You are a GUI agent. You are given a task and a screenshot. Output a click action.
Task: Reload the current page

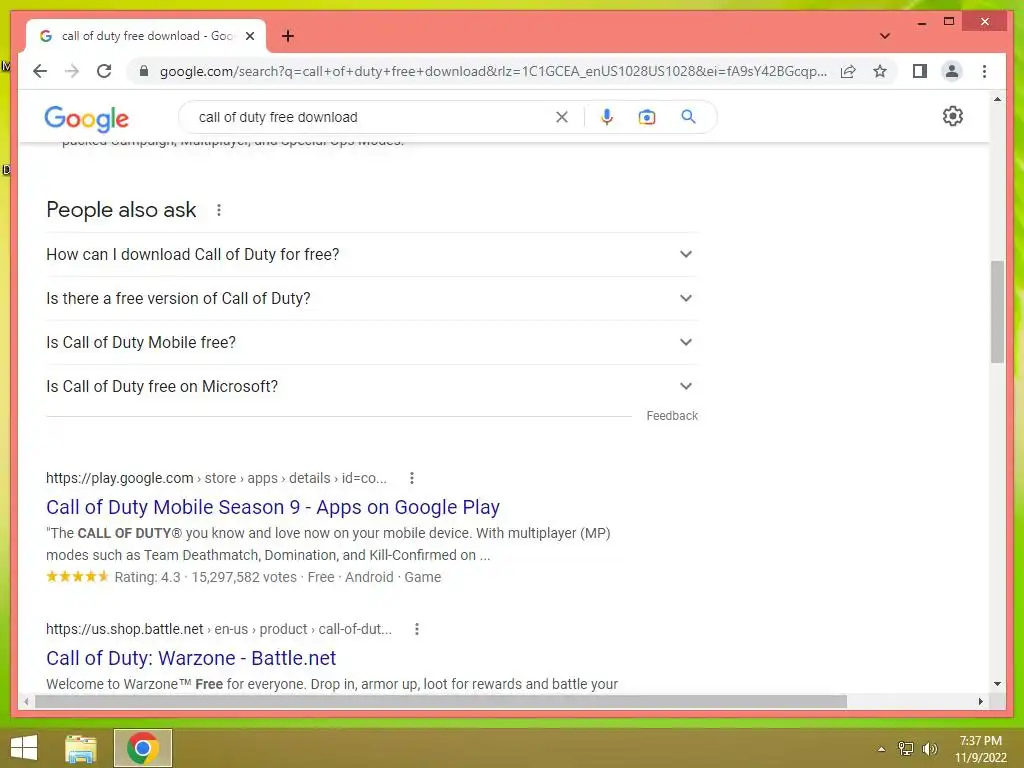pos(104,71)
